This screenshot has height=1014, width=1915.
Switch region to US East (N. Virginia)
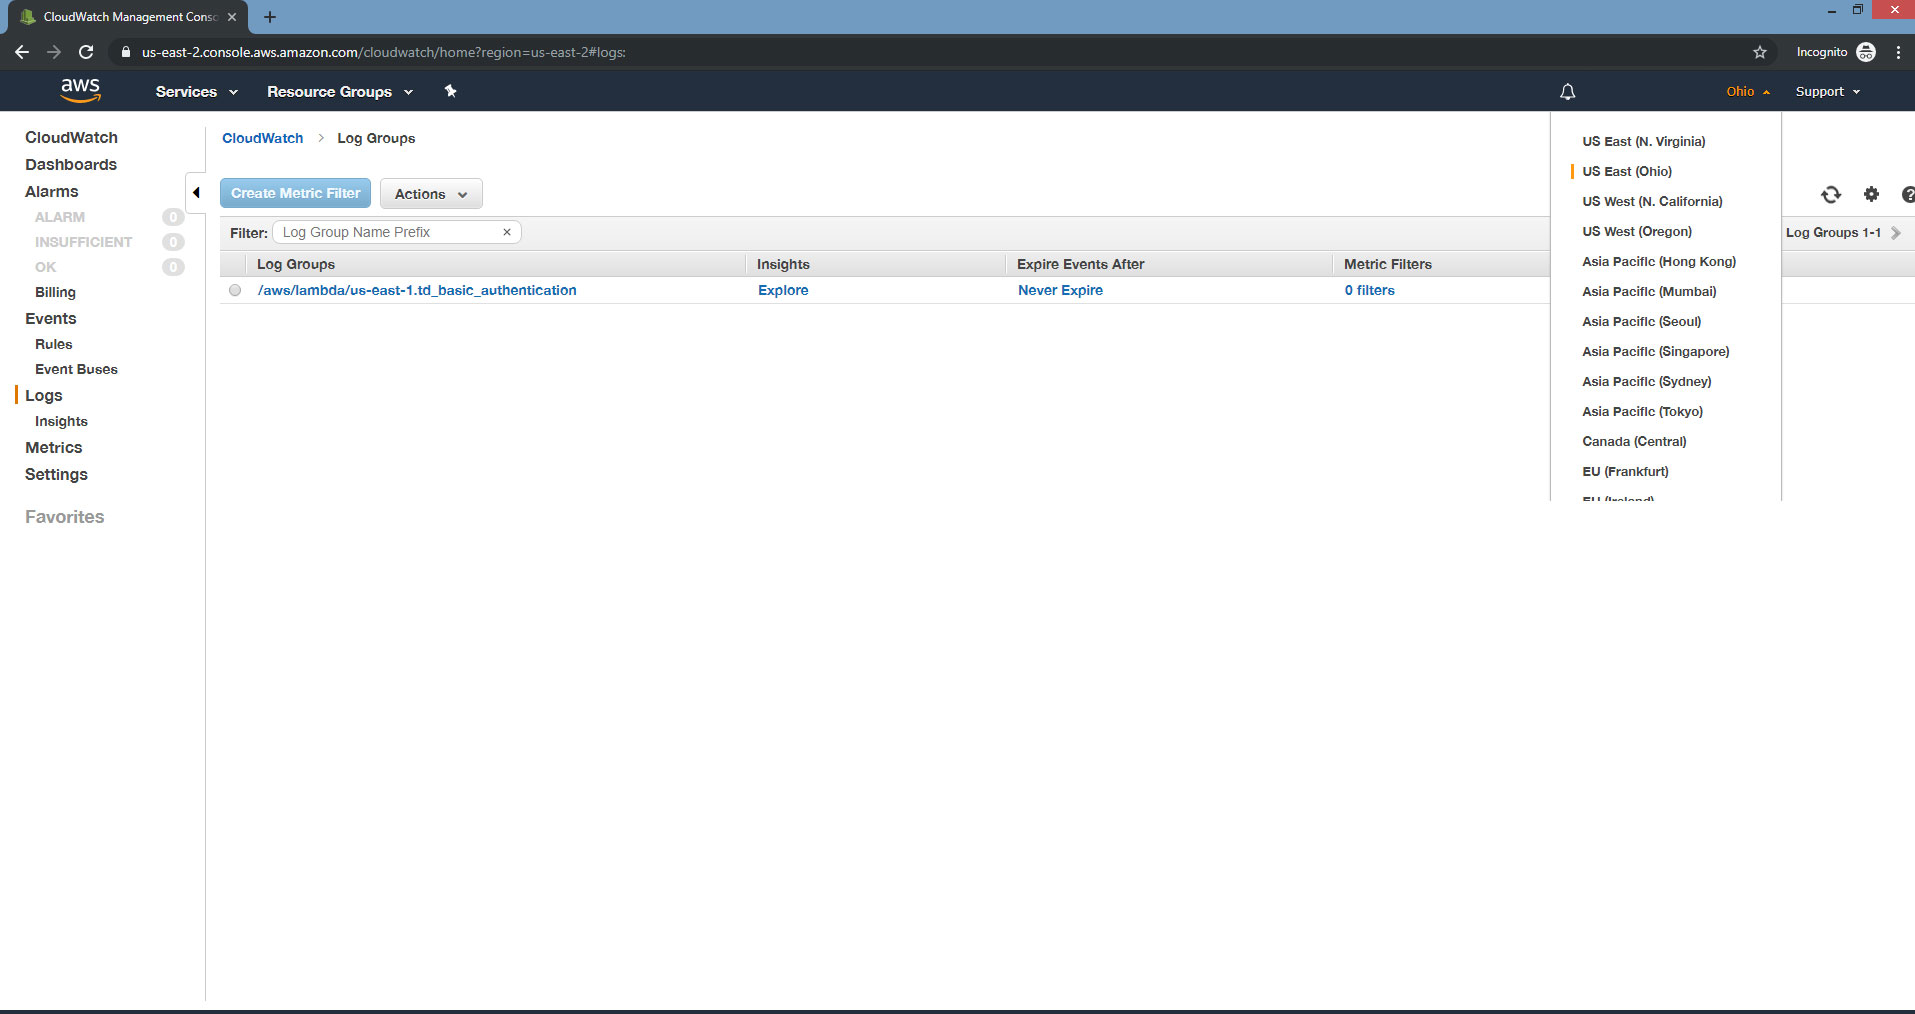coord(1643,142)
